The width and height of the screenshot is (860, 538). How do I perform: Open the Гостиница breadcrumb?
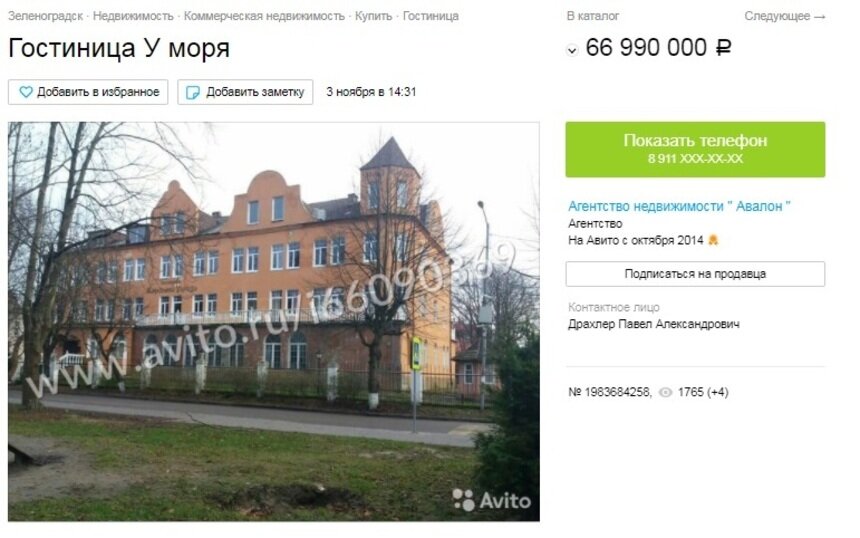tap(431, 16)
